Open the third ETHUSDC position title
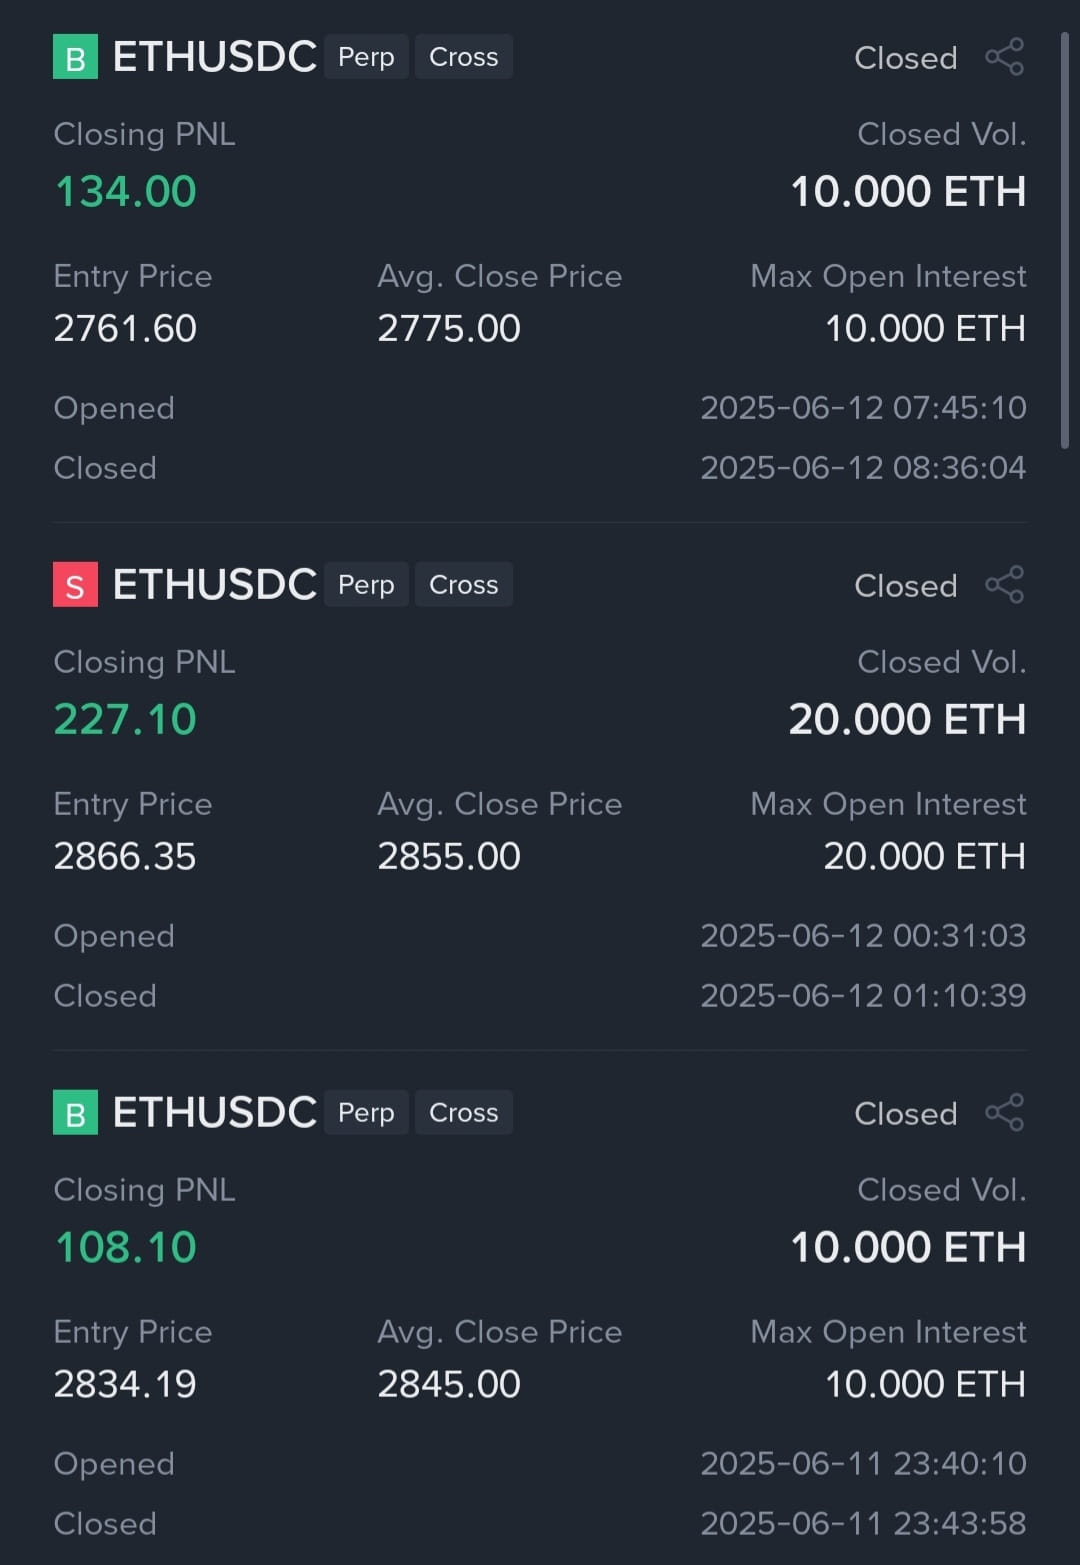Screen dimensions: 1080x1565 [215, 1113]
